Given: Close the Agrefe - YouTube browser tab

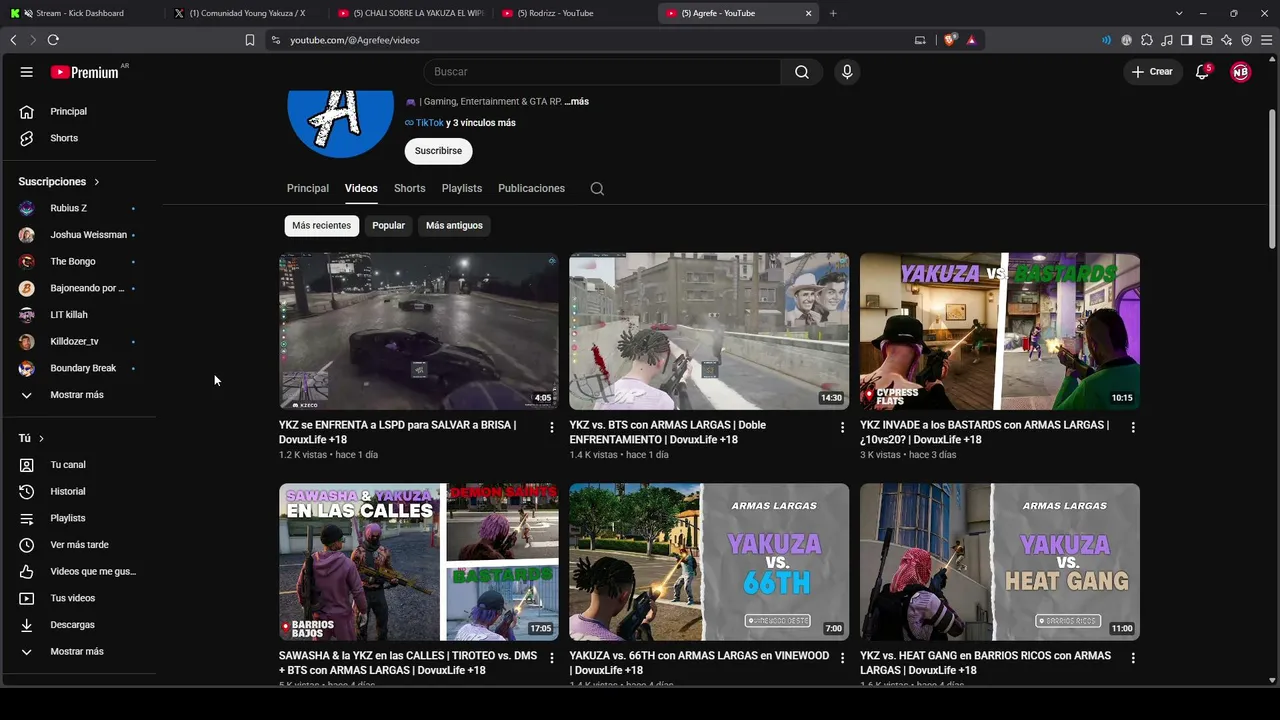Looking at the screenshot, I should [x=809, y=13].
